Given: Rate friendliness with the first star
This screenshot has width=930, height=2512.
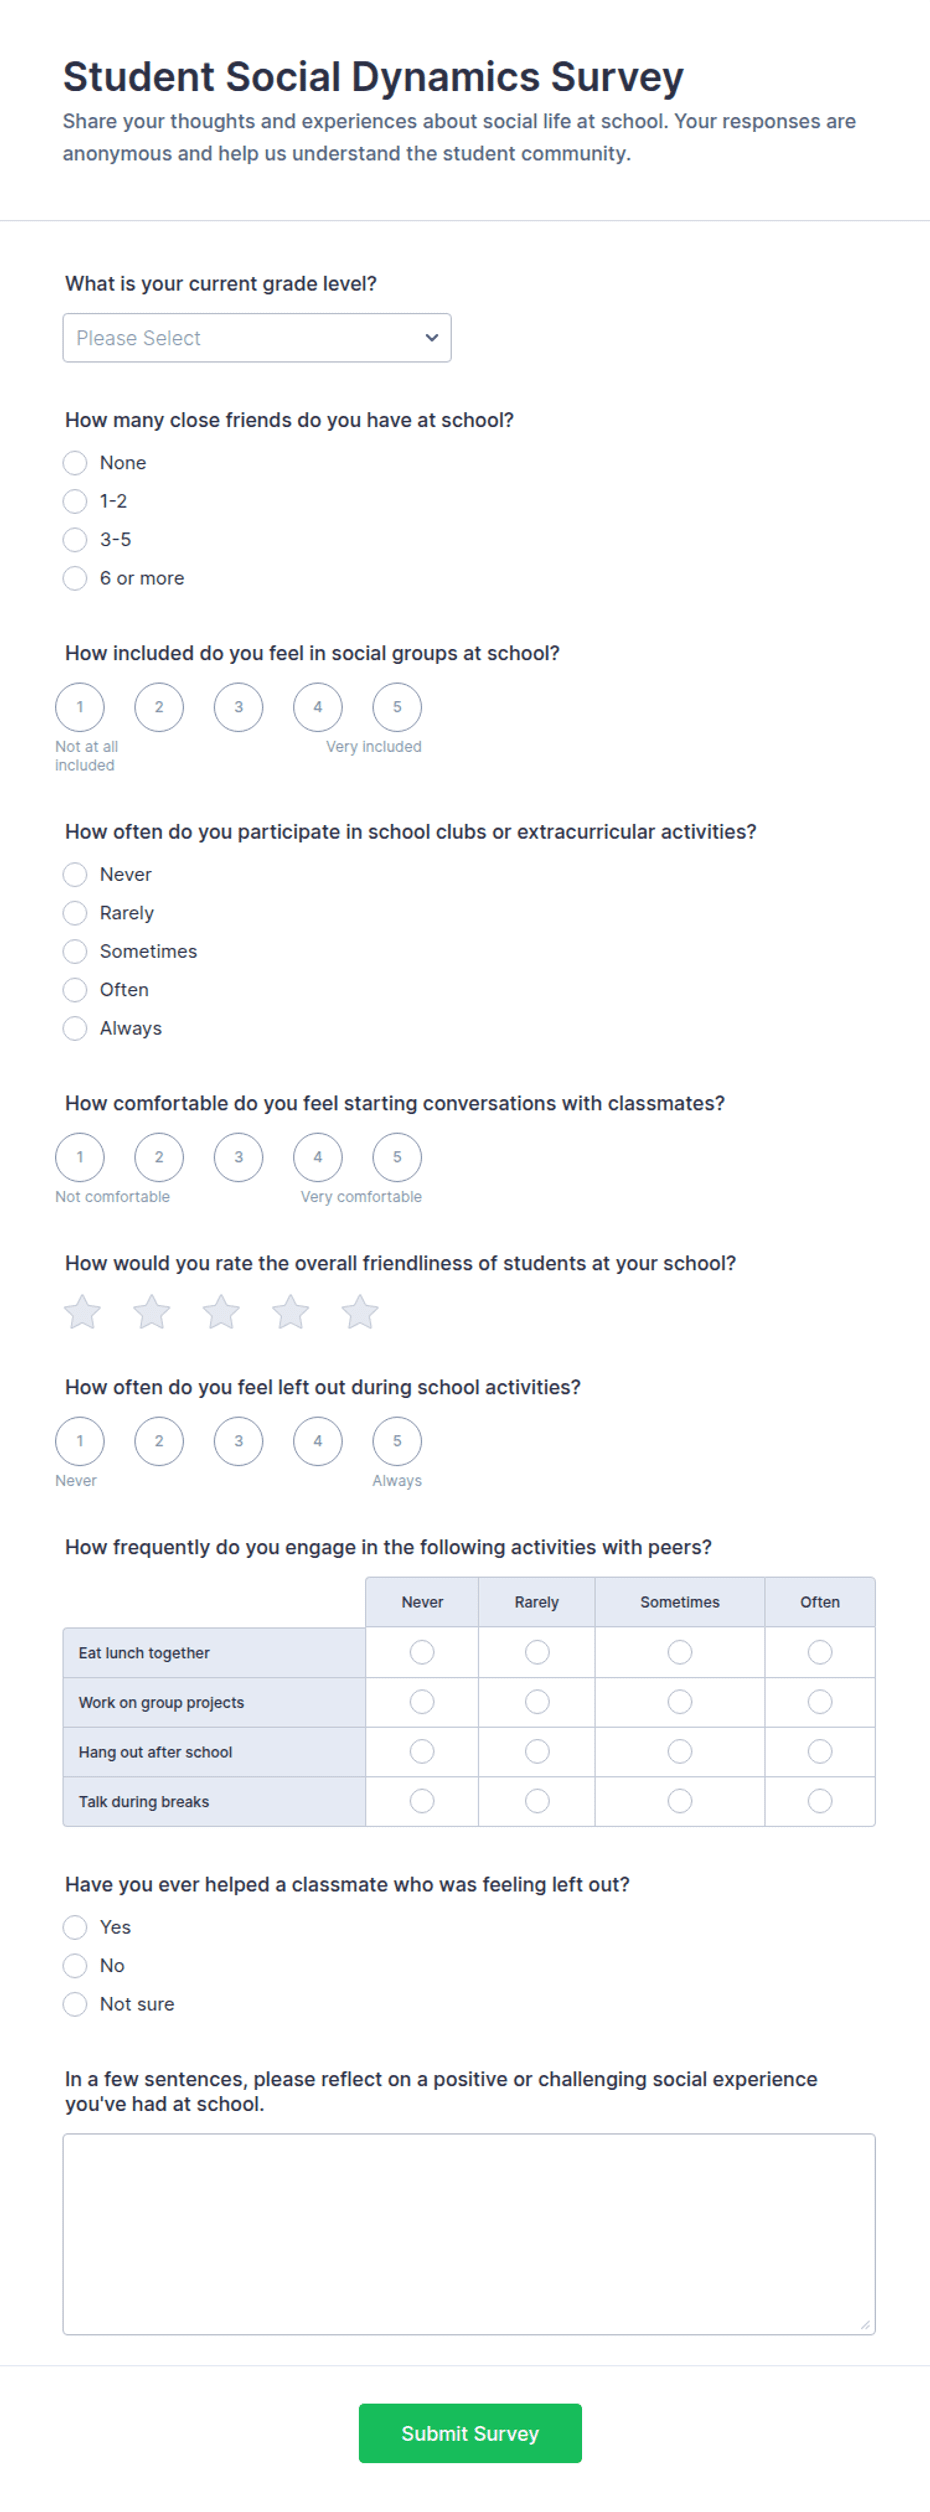Looking at the screenshot, I should [82, 1312].
